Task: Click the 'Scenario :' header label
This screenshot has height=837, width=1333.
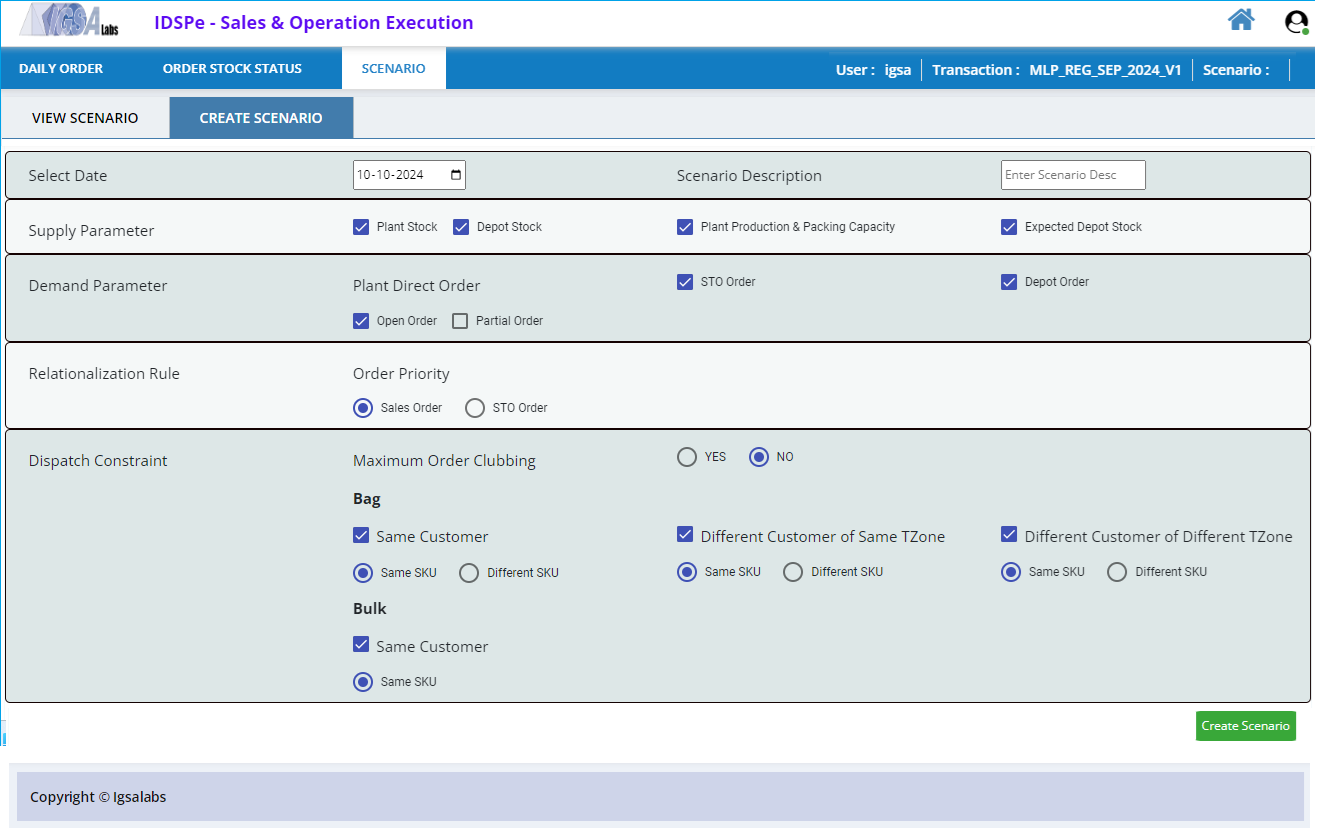Action: point(1236,70)
